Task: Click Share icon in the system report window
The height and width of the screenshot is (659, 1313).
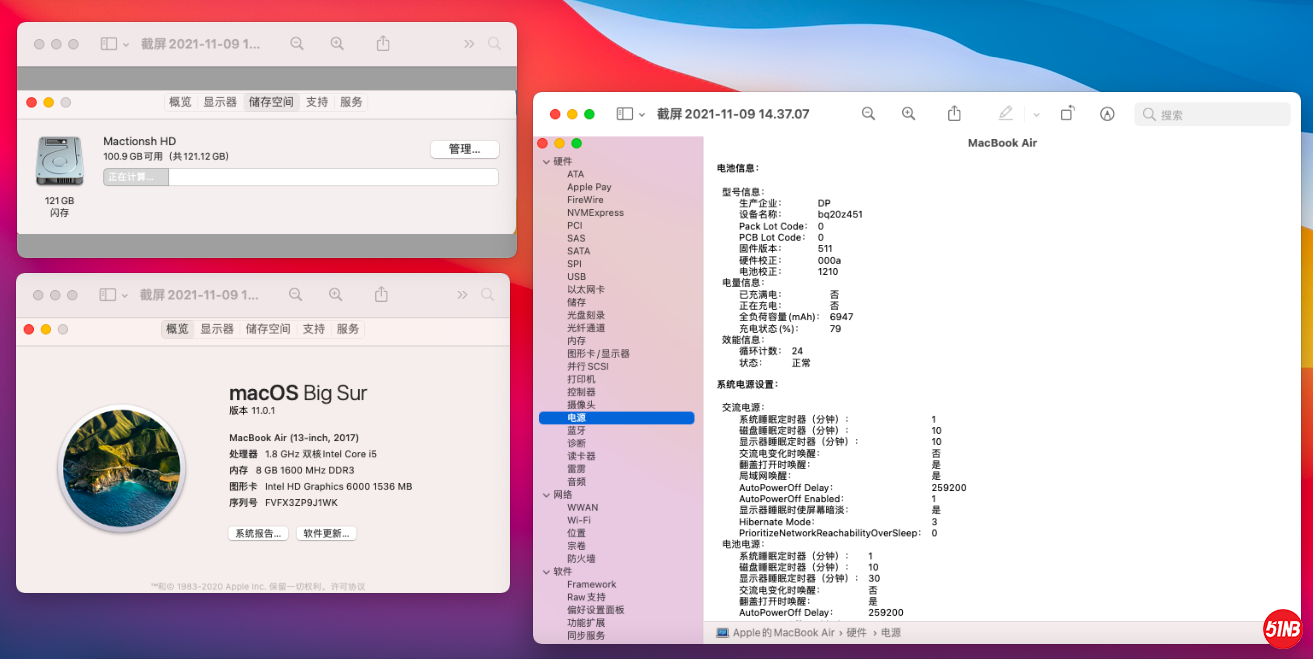Action: 954,114
